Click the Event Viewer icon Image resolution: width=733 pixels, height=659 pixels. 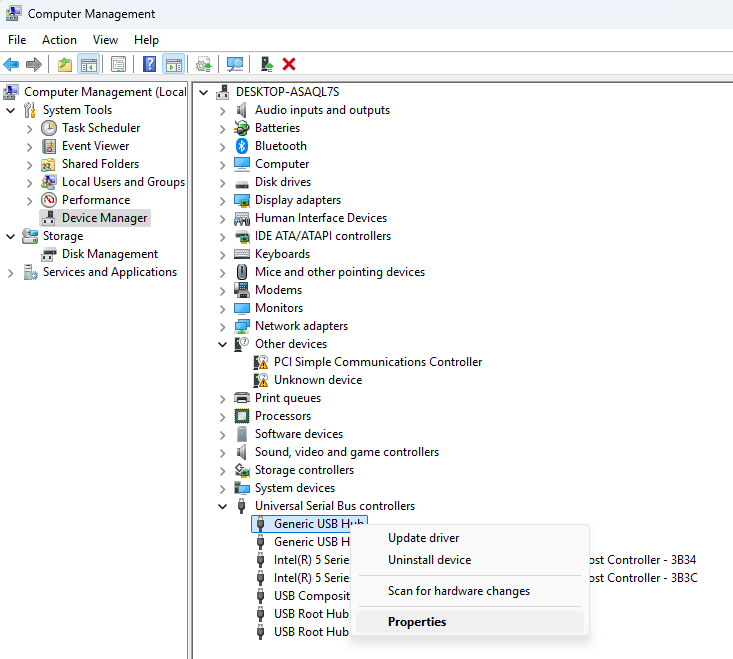click(x=49, y=146)
